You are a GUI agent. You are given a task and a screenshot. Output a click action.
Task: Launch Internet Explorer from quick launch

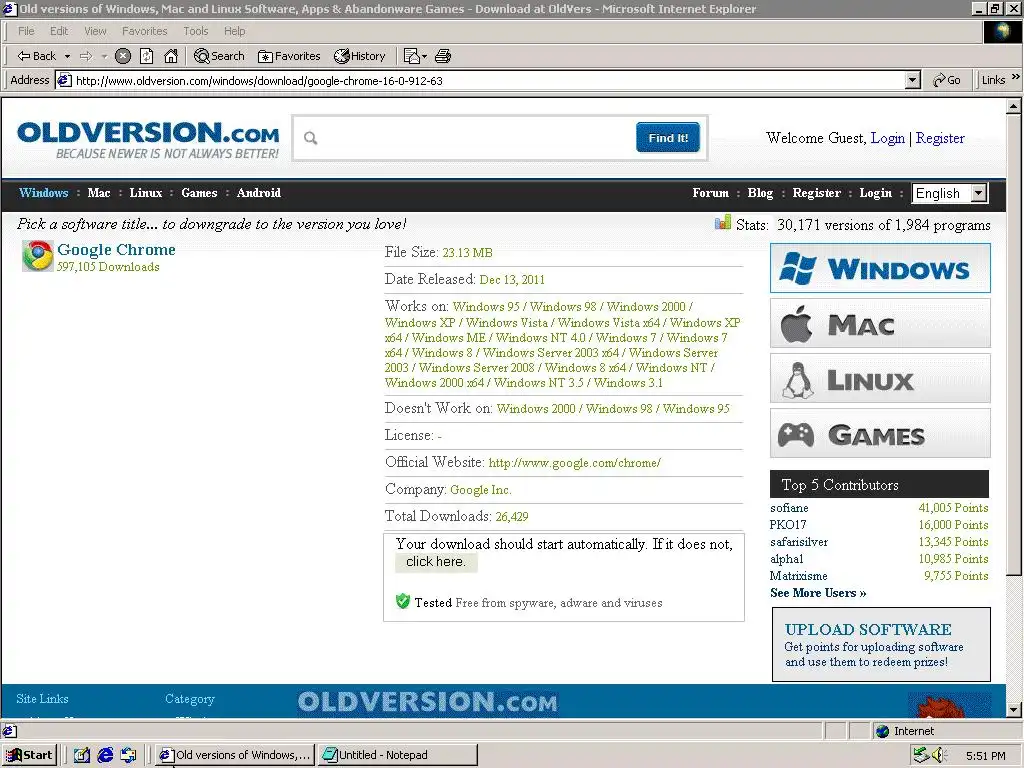click(x=105, y=755)
